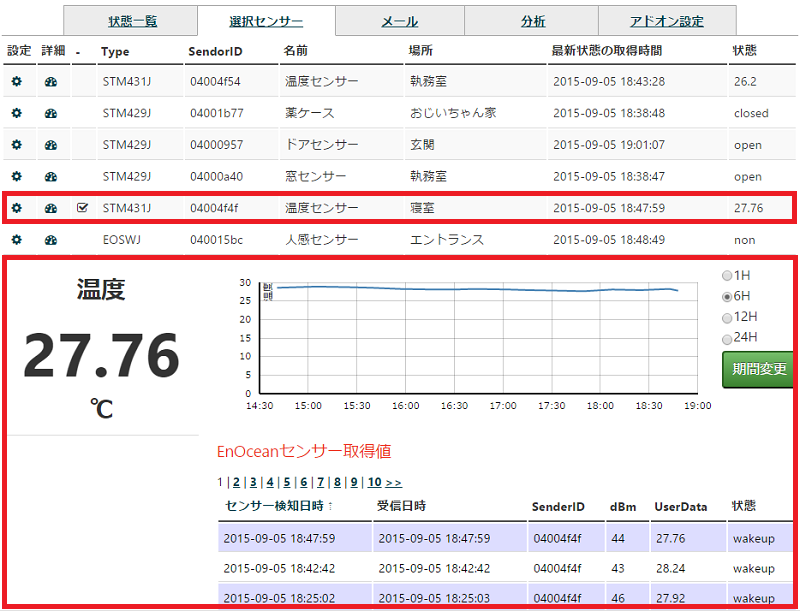Click settings gear for 執務室 温度センサー row

(x=16, y=81)
